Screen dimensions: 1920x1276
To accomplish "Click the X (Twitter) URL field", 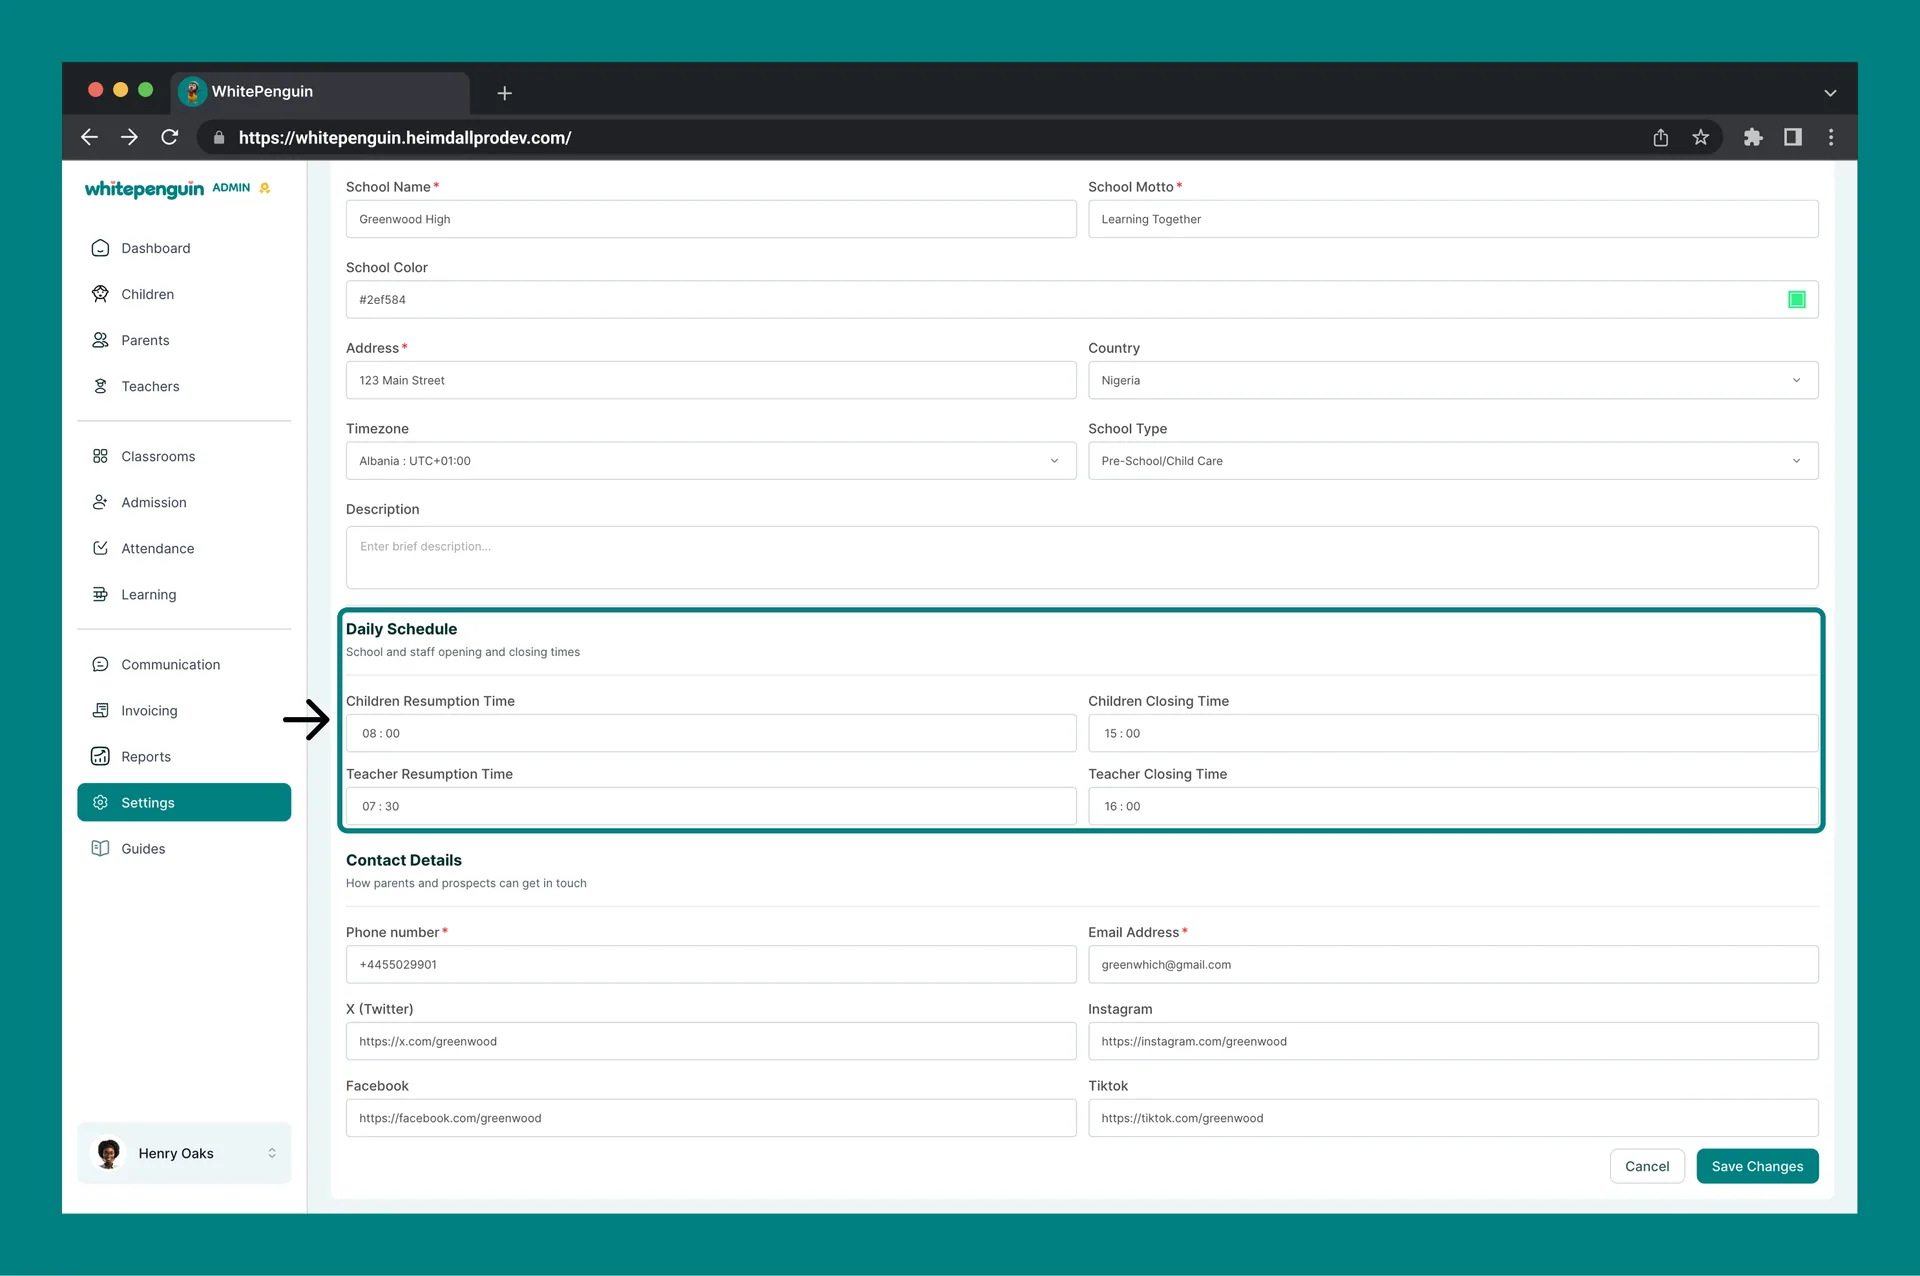I will 711,1041.
